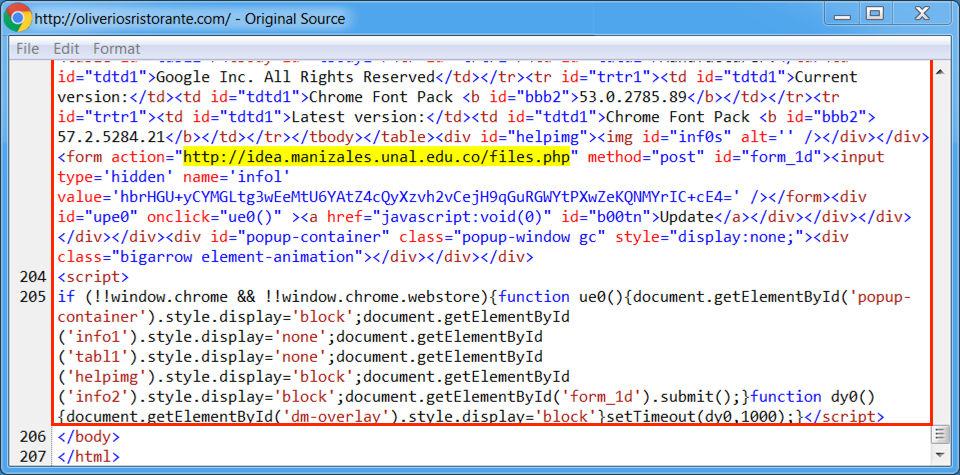
Task: Click the opening <script> tag
Action: pyautogui.click(x=93, y=277)
